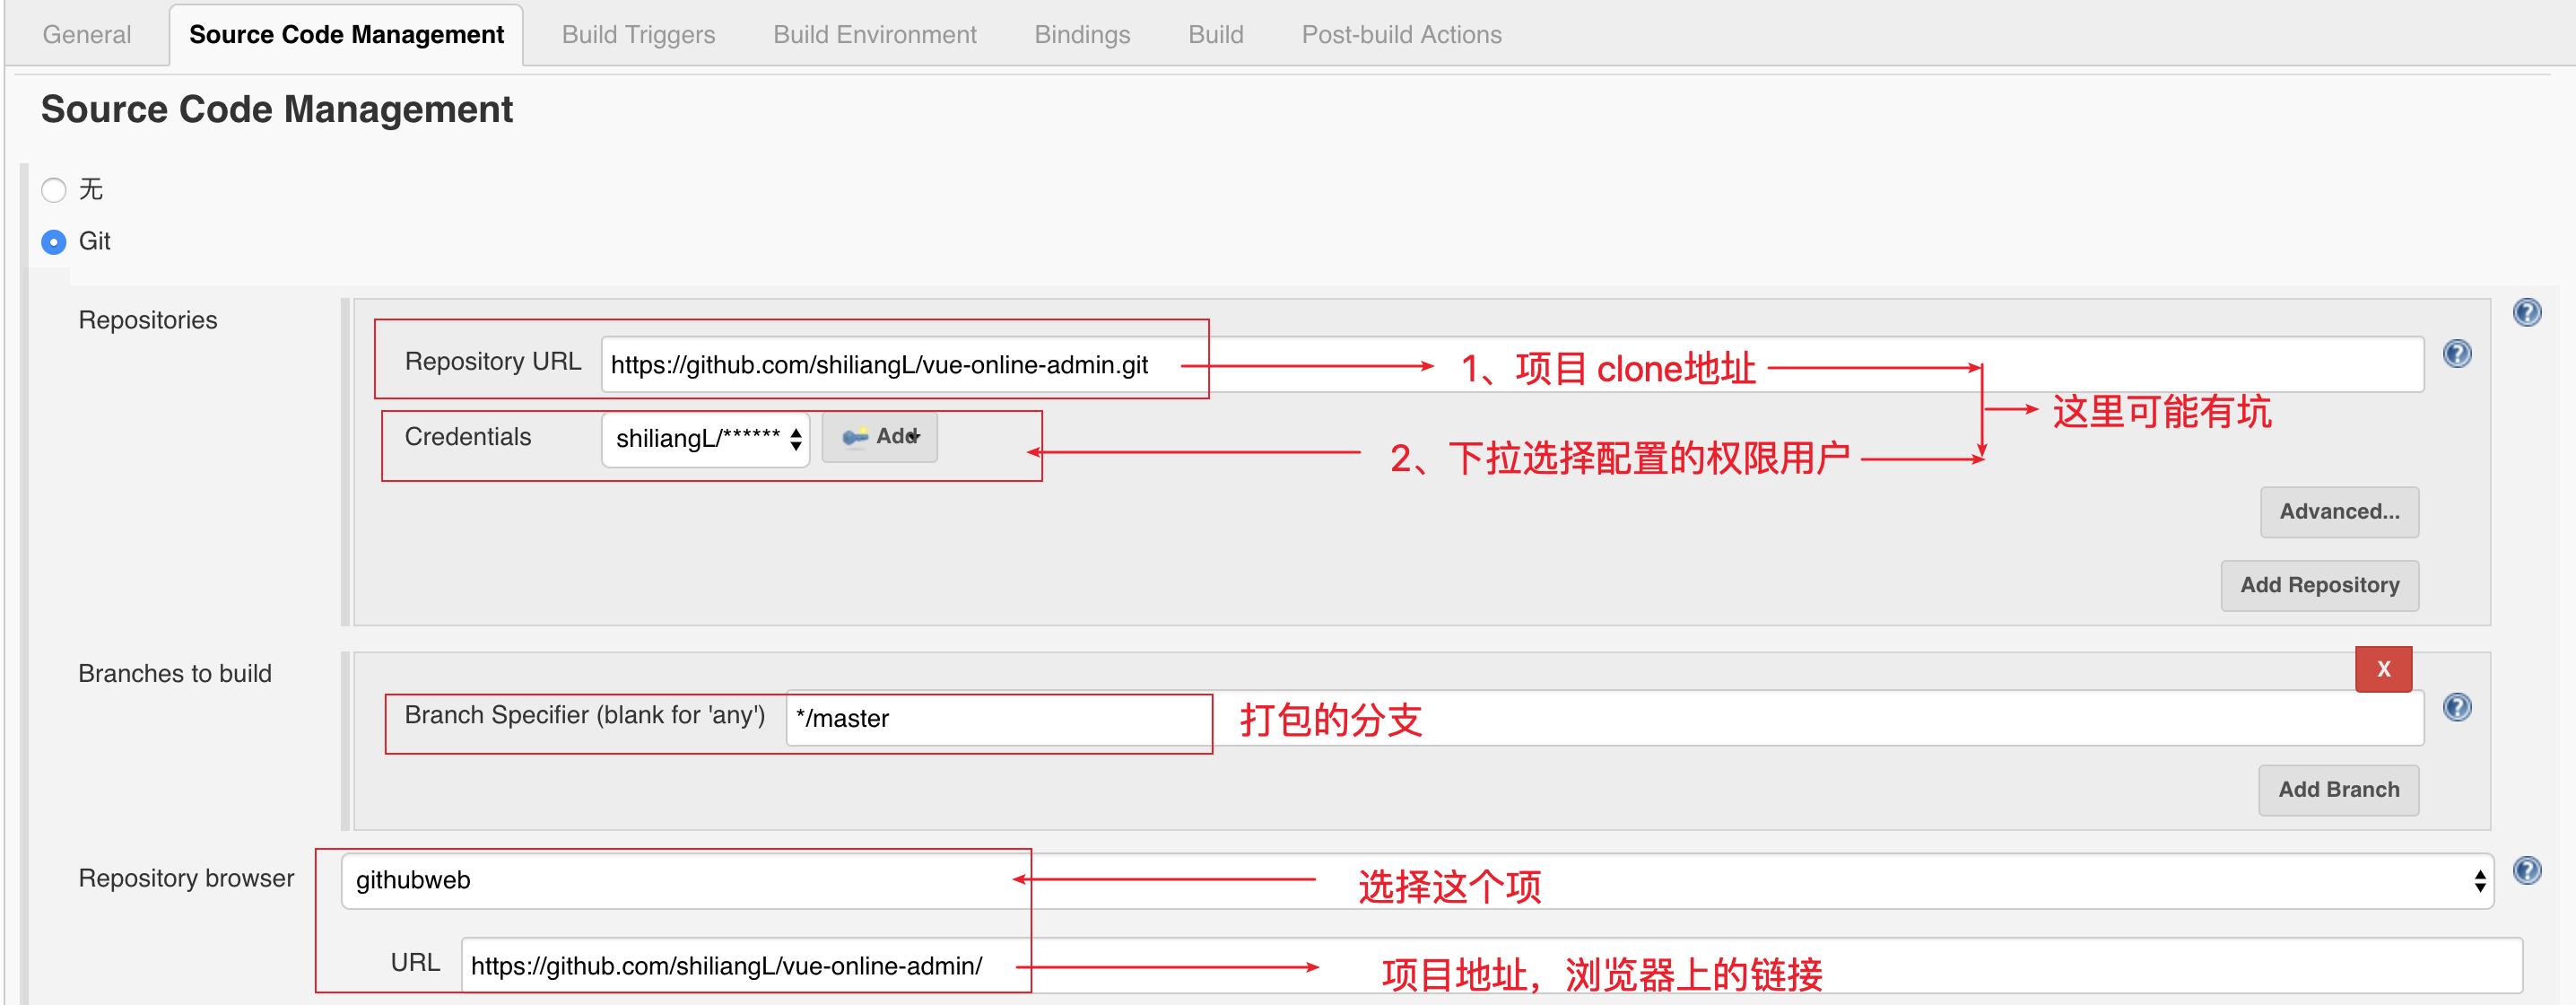The height and width of the screenshot is (1005, 2576).
Task: Open help icon beside Repository URL field
Action: click(2457, 354)
